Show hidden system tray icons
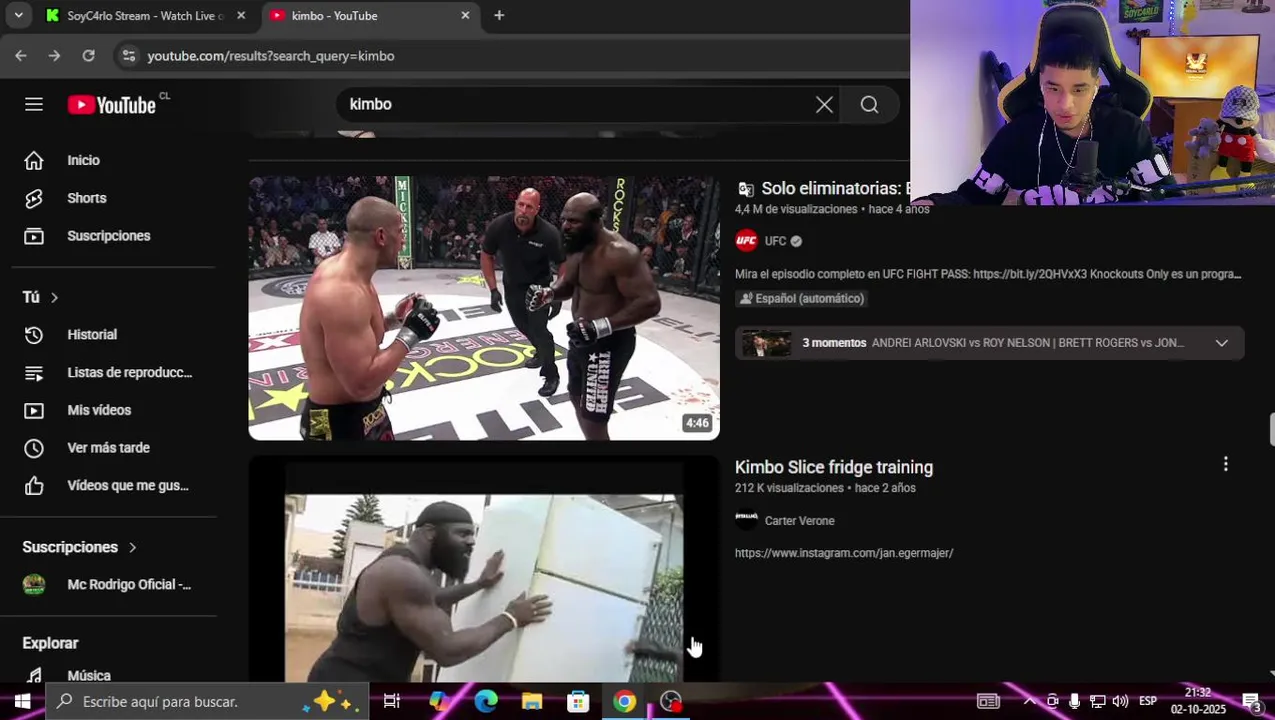The image size is (1275, 720). [x=1029, y=702]
